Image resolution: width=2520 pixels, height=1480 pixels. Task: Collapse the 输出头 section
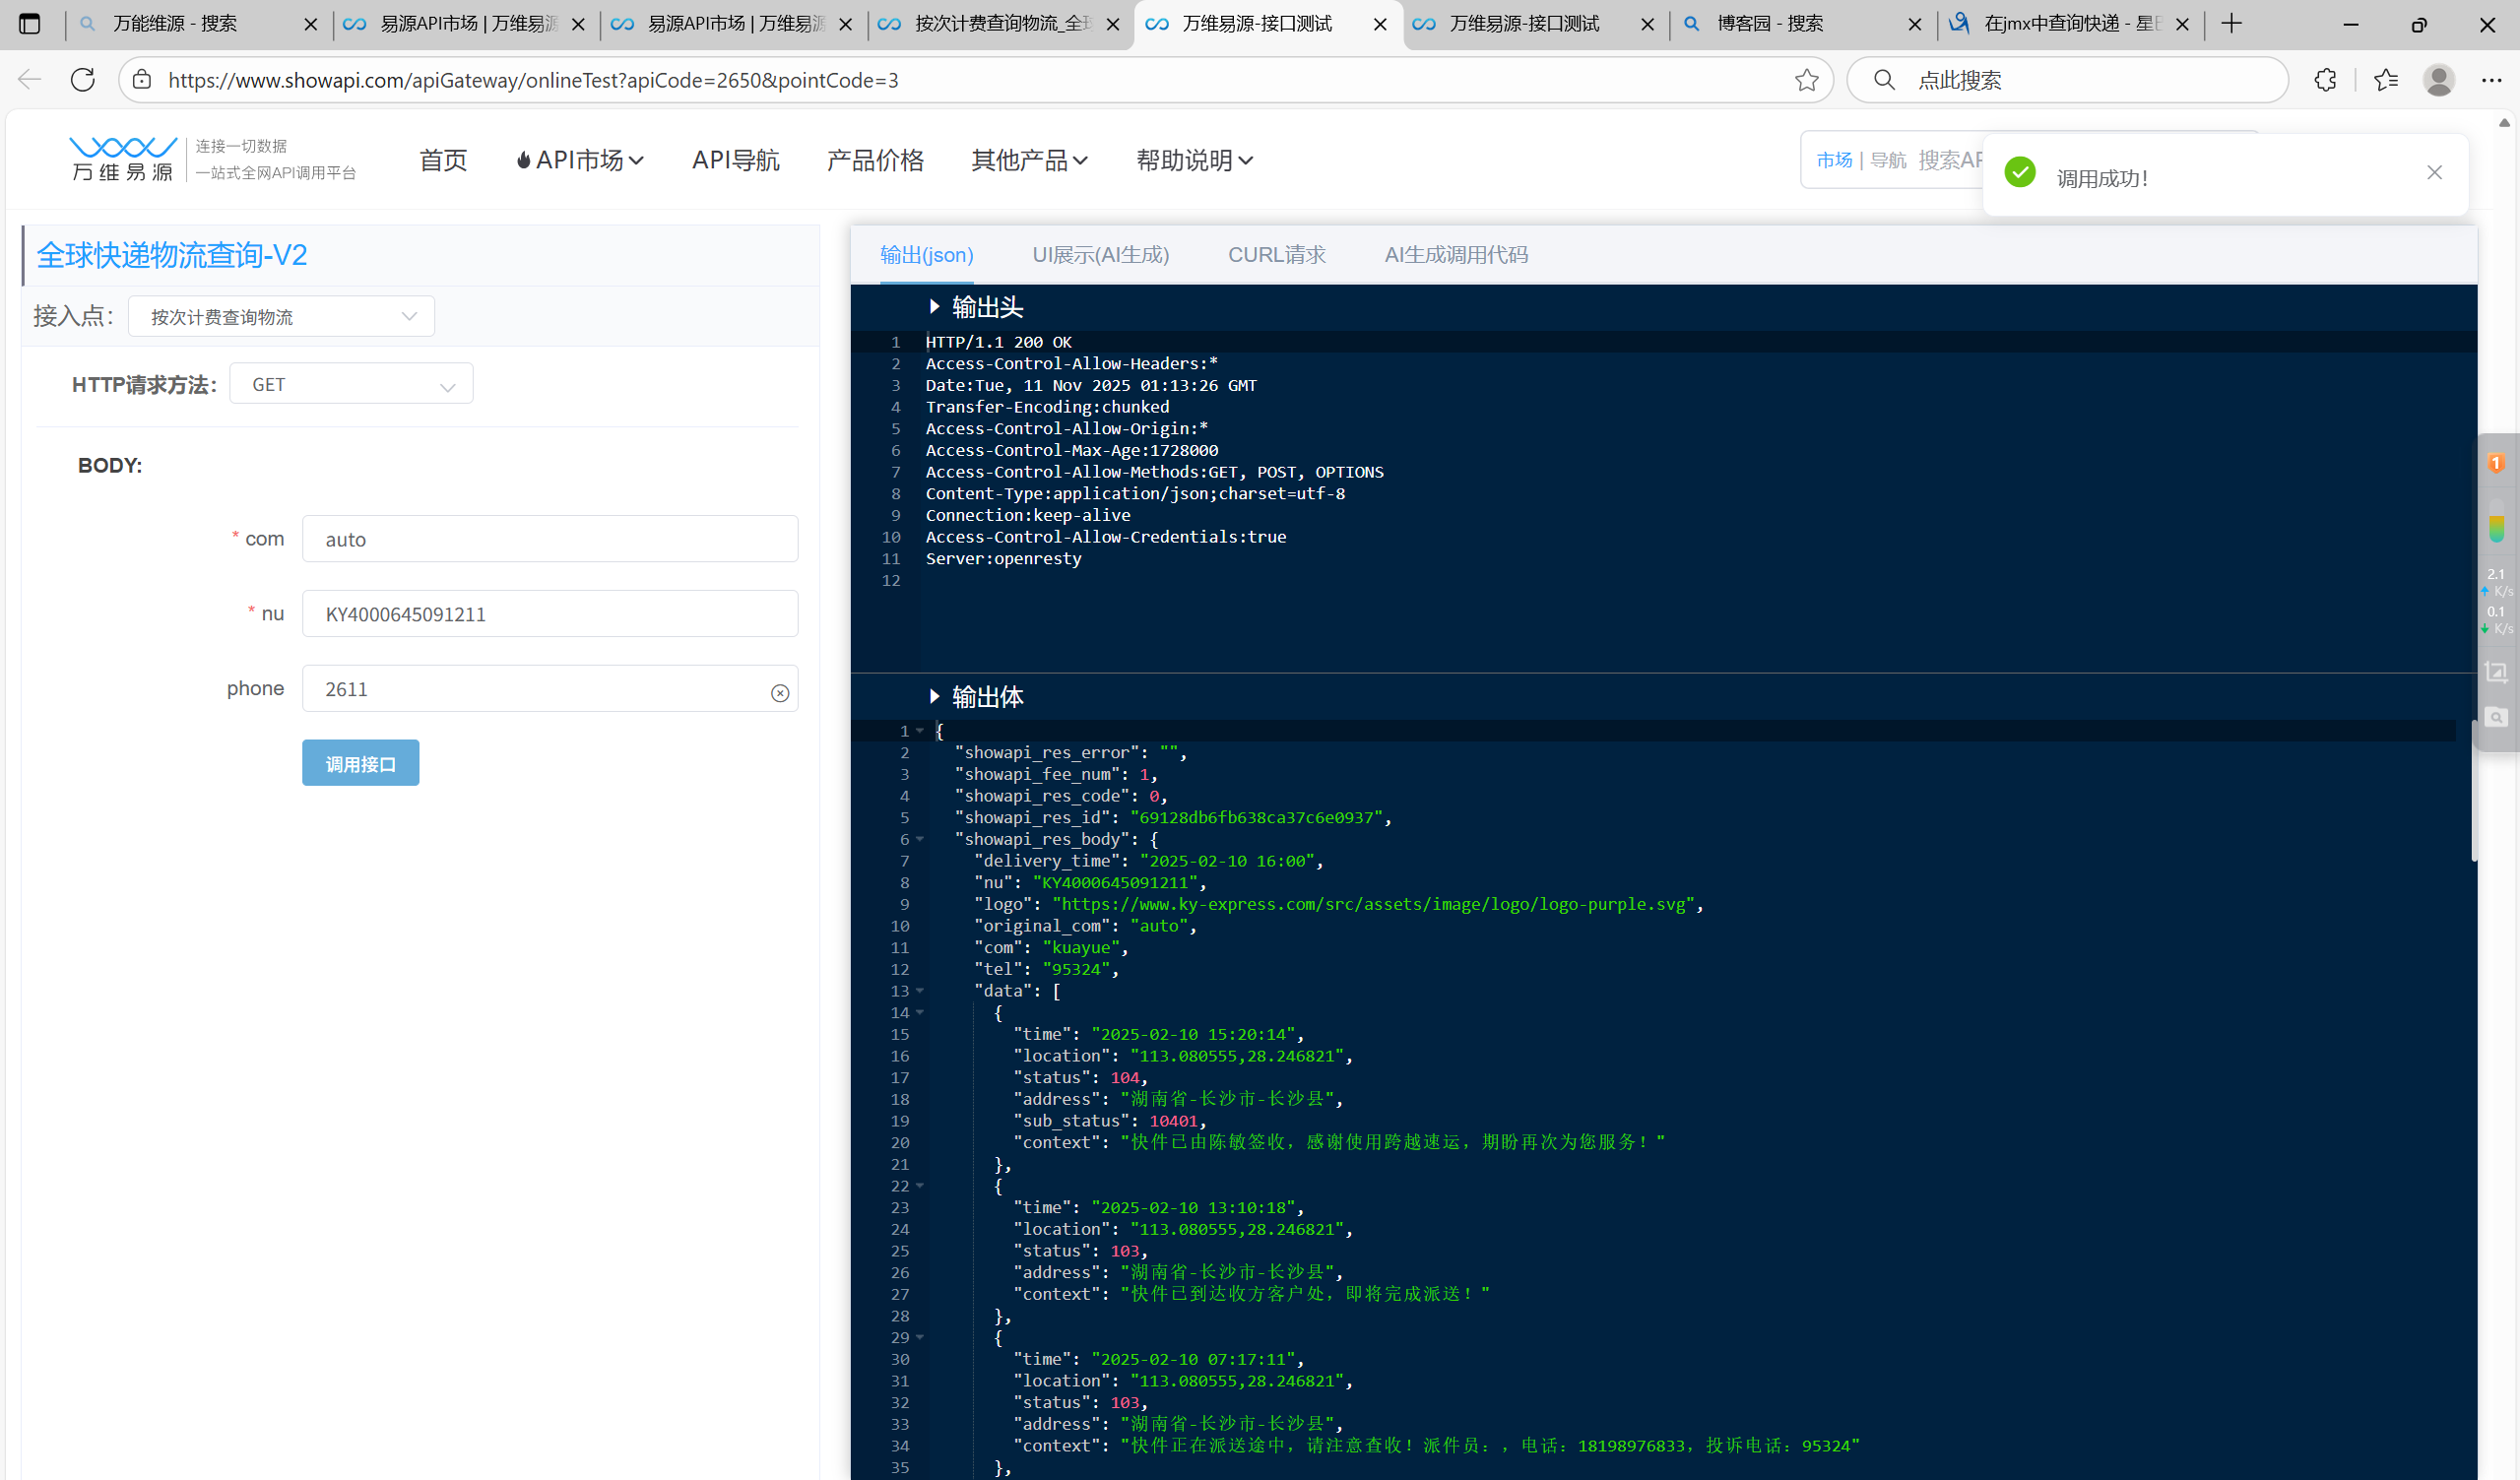935,306
